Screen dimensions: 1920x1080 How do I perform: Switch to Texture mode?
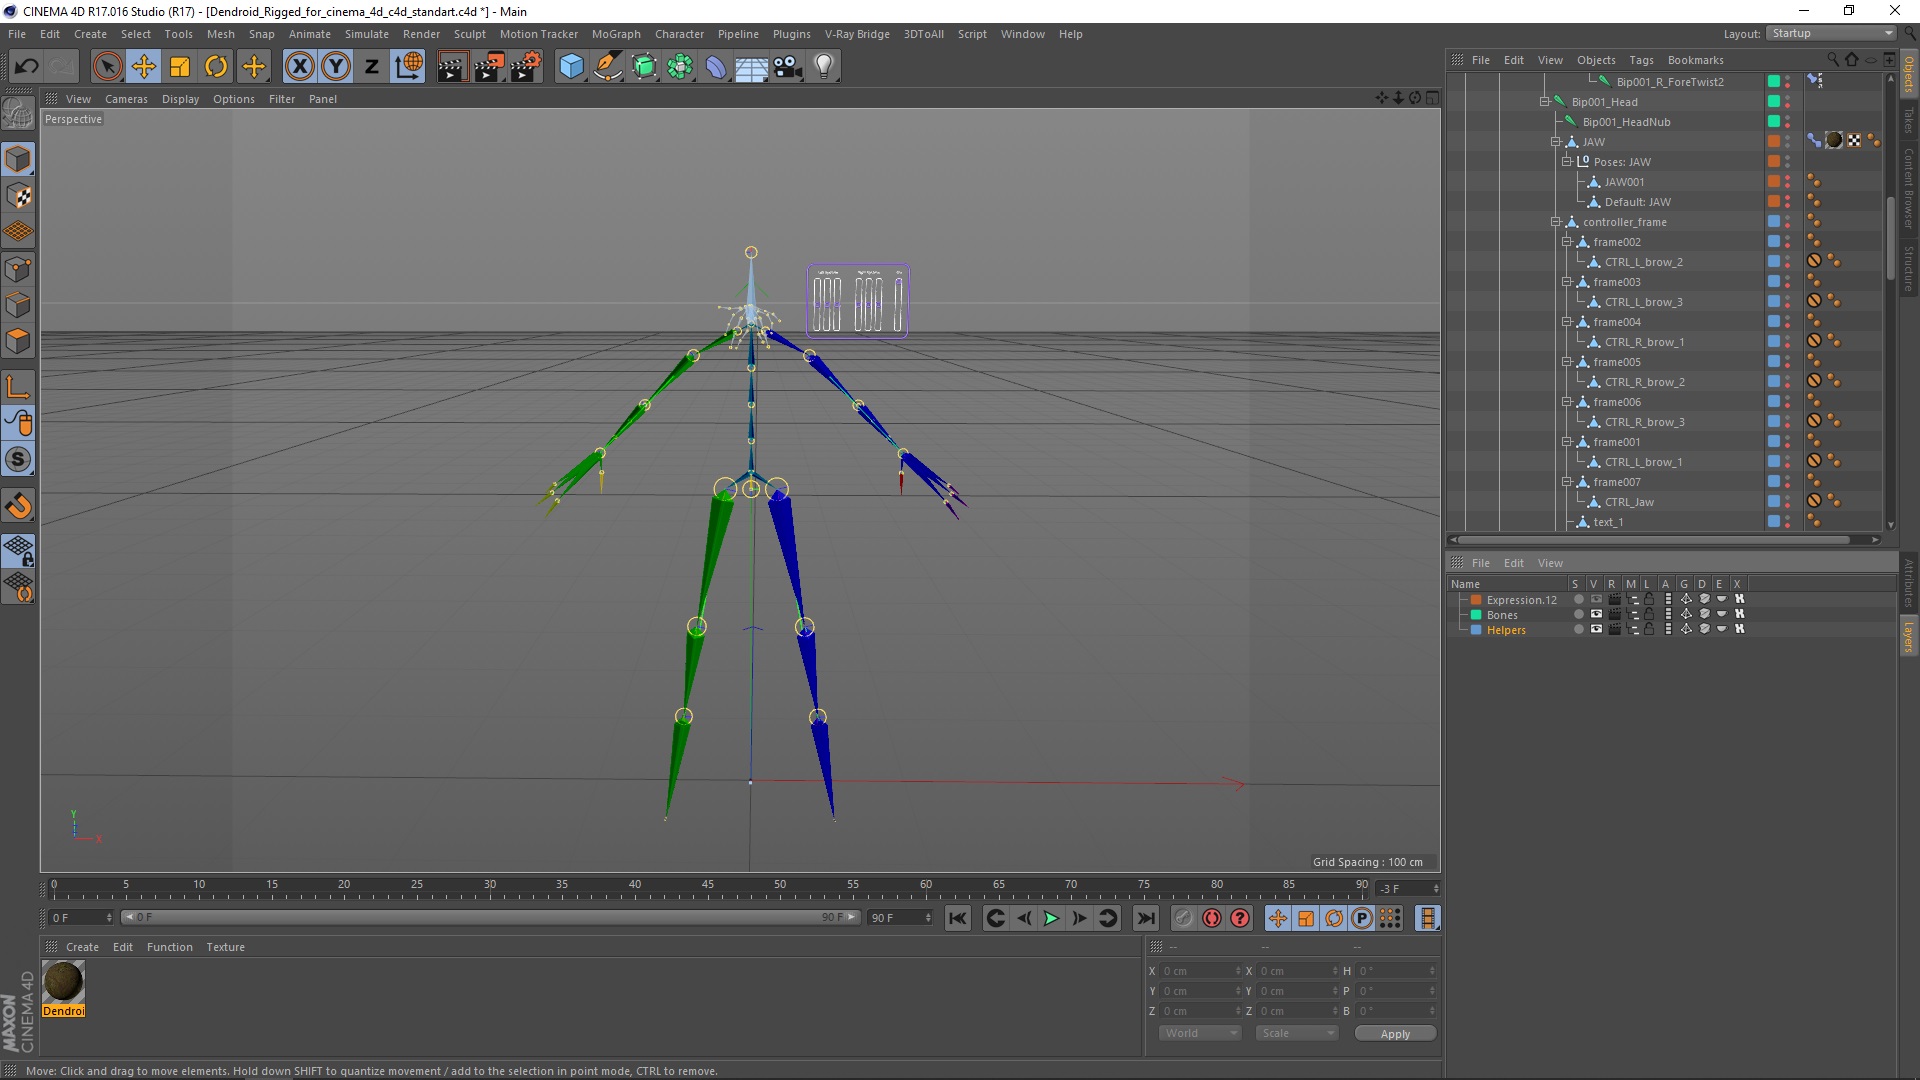[18, 195]
